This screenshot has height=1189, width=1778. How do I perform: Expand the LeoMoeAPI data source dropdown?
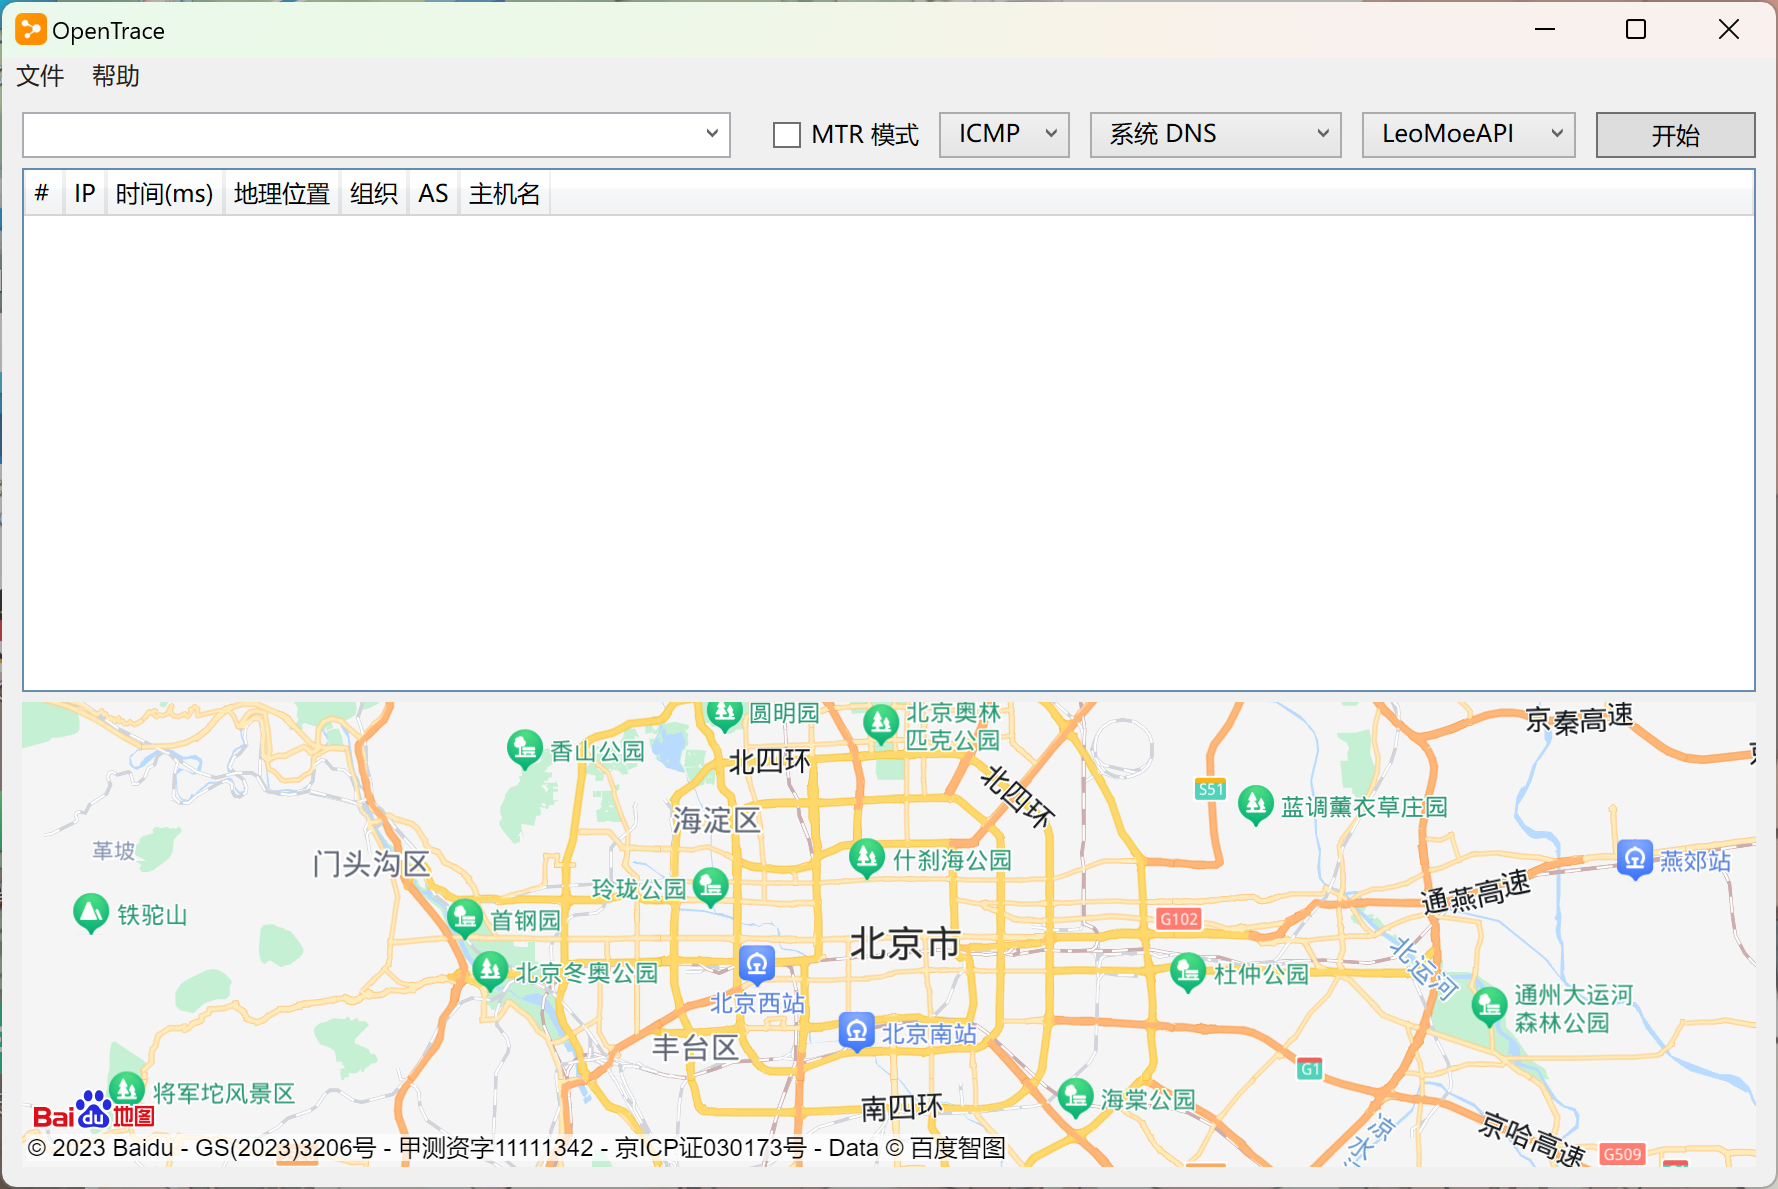coord(1467,133)
